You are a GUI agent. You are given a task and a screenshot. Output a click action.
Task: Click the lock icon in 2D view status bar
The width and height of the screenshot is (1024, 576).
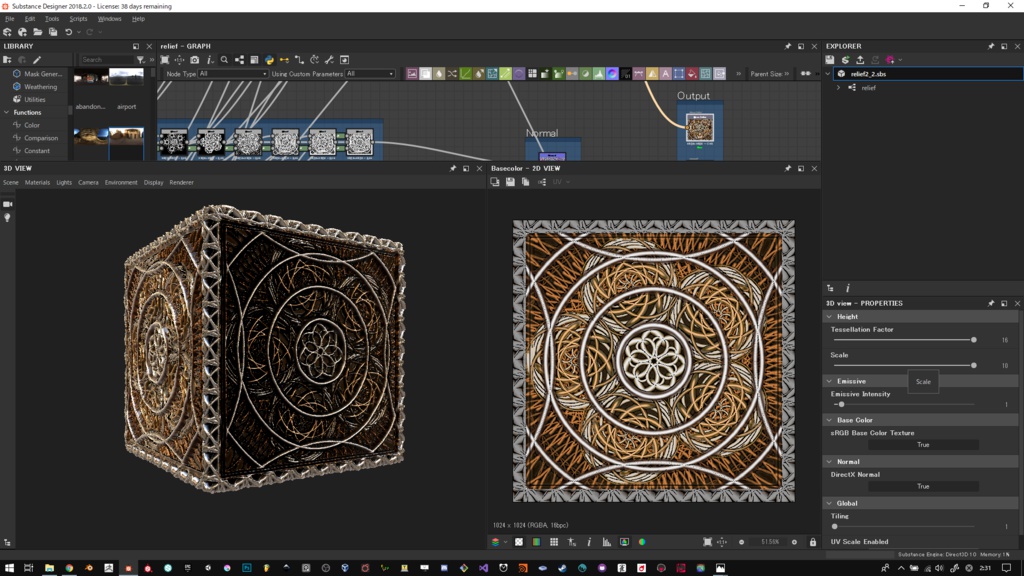point(814,541)
